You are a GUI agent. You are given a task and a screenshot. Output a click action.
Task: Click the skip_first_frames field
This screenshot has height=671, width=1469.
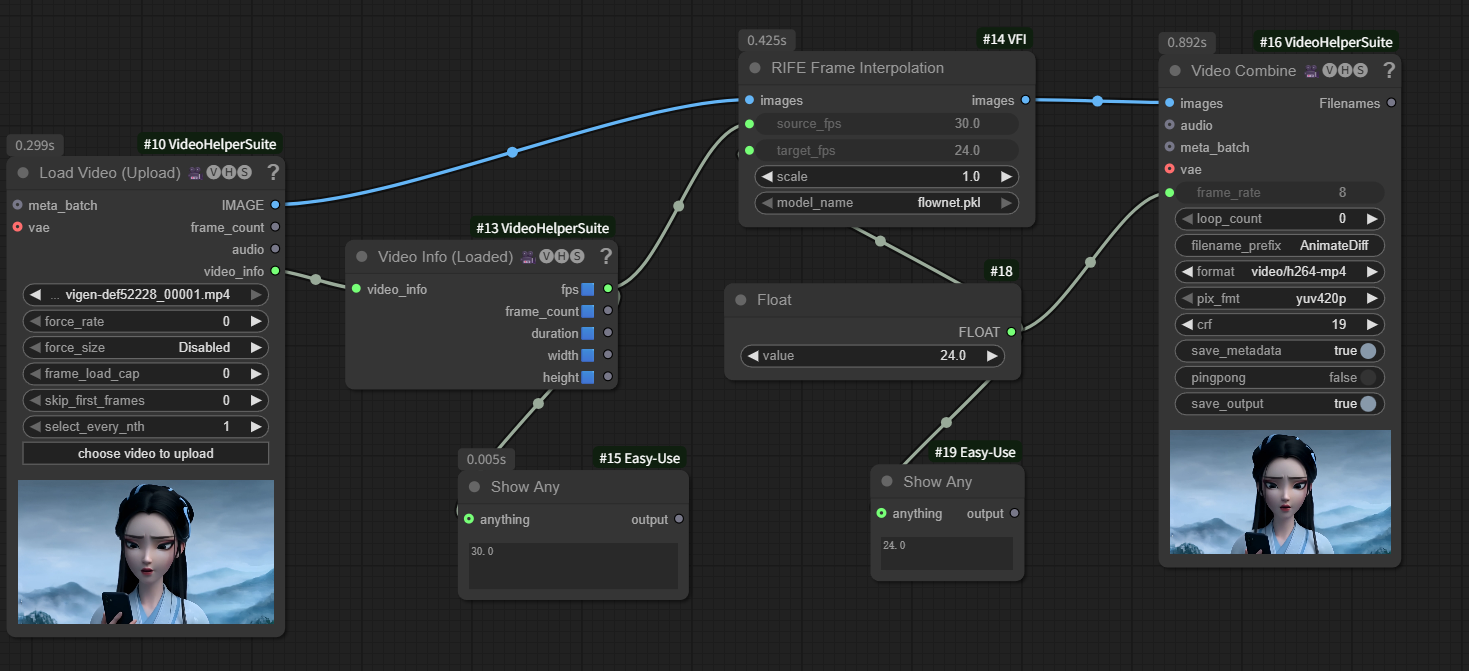146,400
